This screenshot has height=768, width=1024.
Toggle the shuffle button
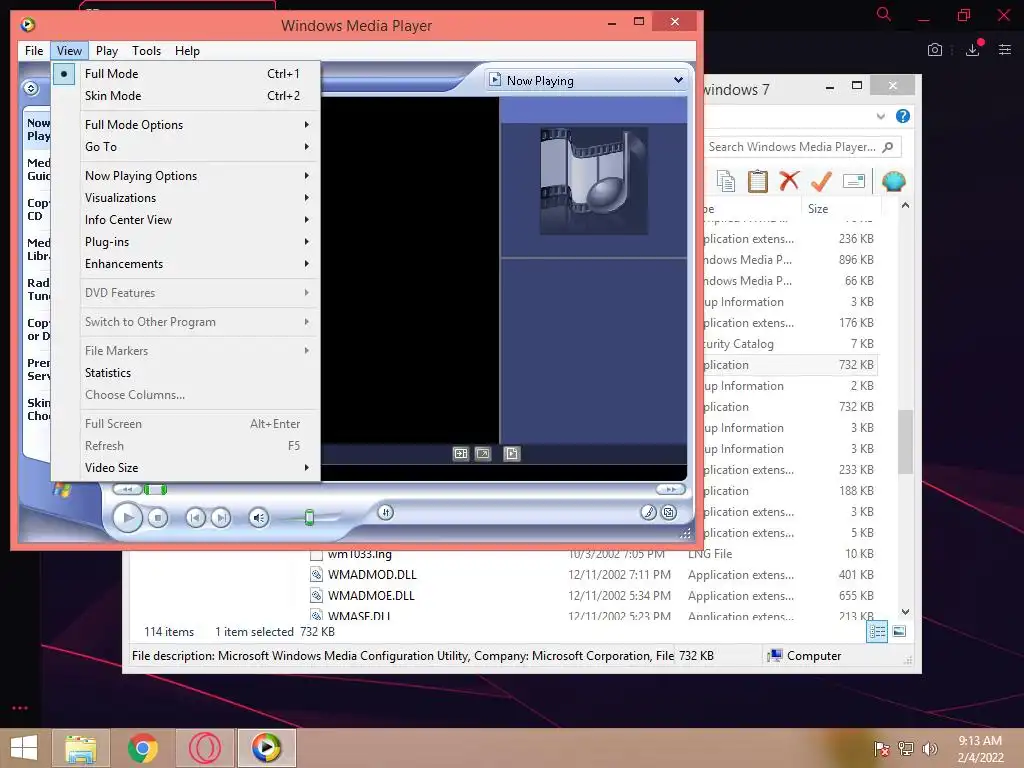(385, 513)
